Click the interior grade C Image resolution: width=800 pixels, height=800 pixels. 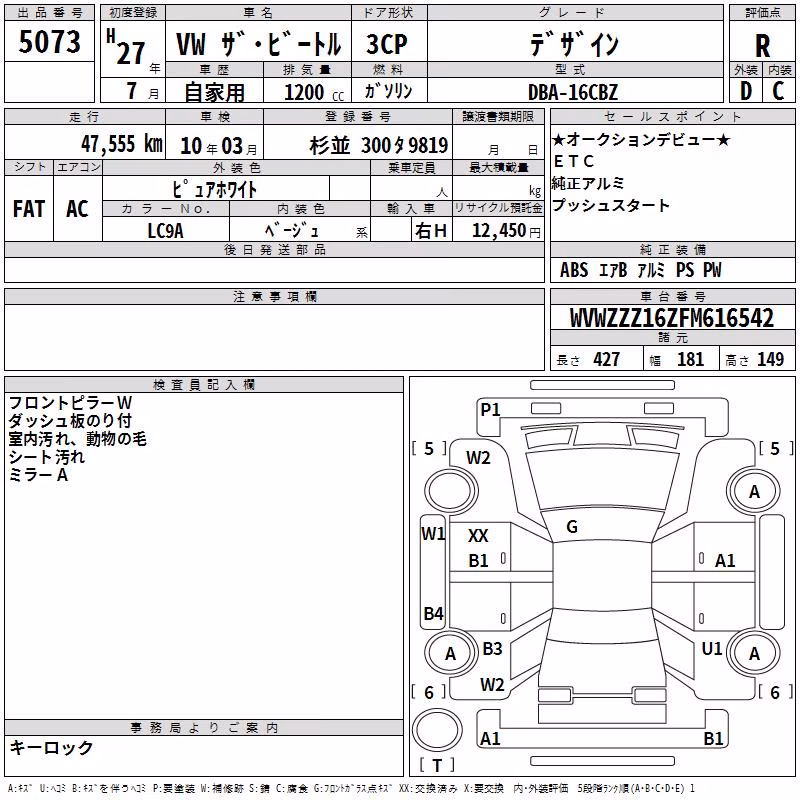pyautogui.click(x=778, y=91)
